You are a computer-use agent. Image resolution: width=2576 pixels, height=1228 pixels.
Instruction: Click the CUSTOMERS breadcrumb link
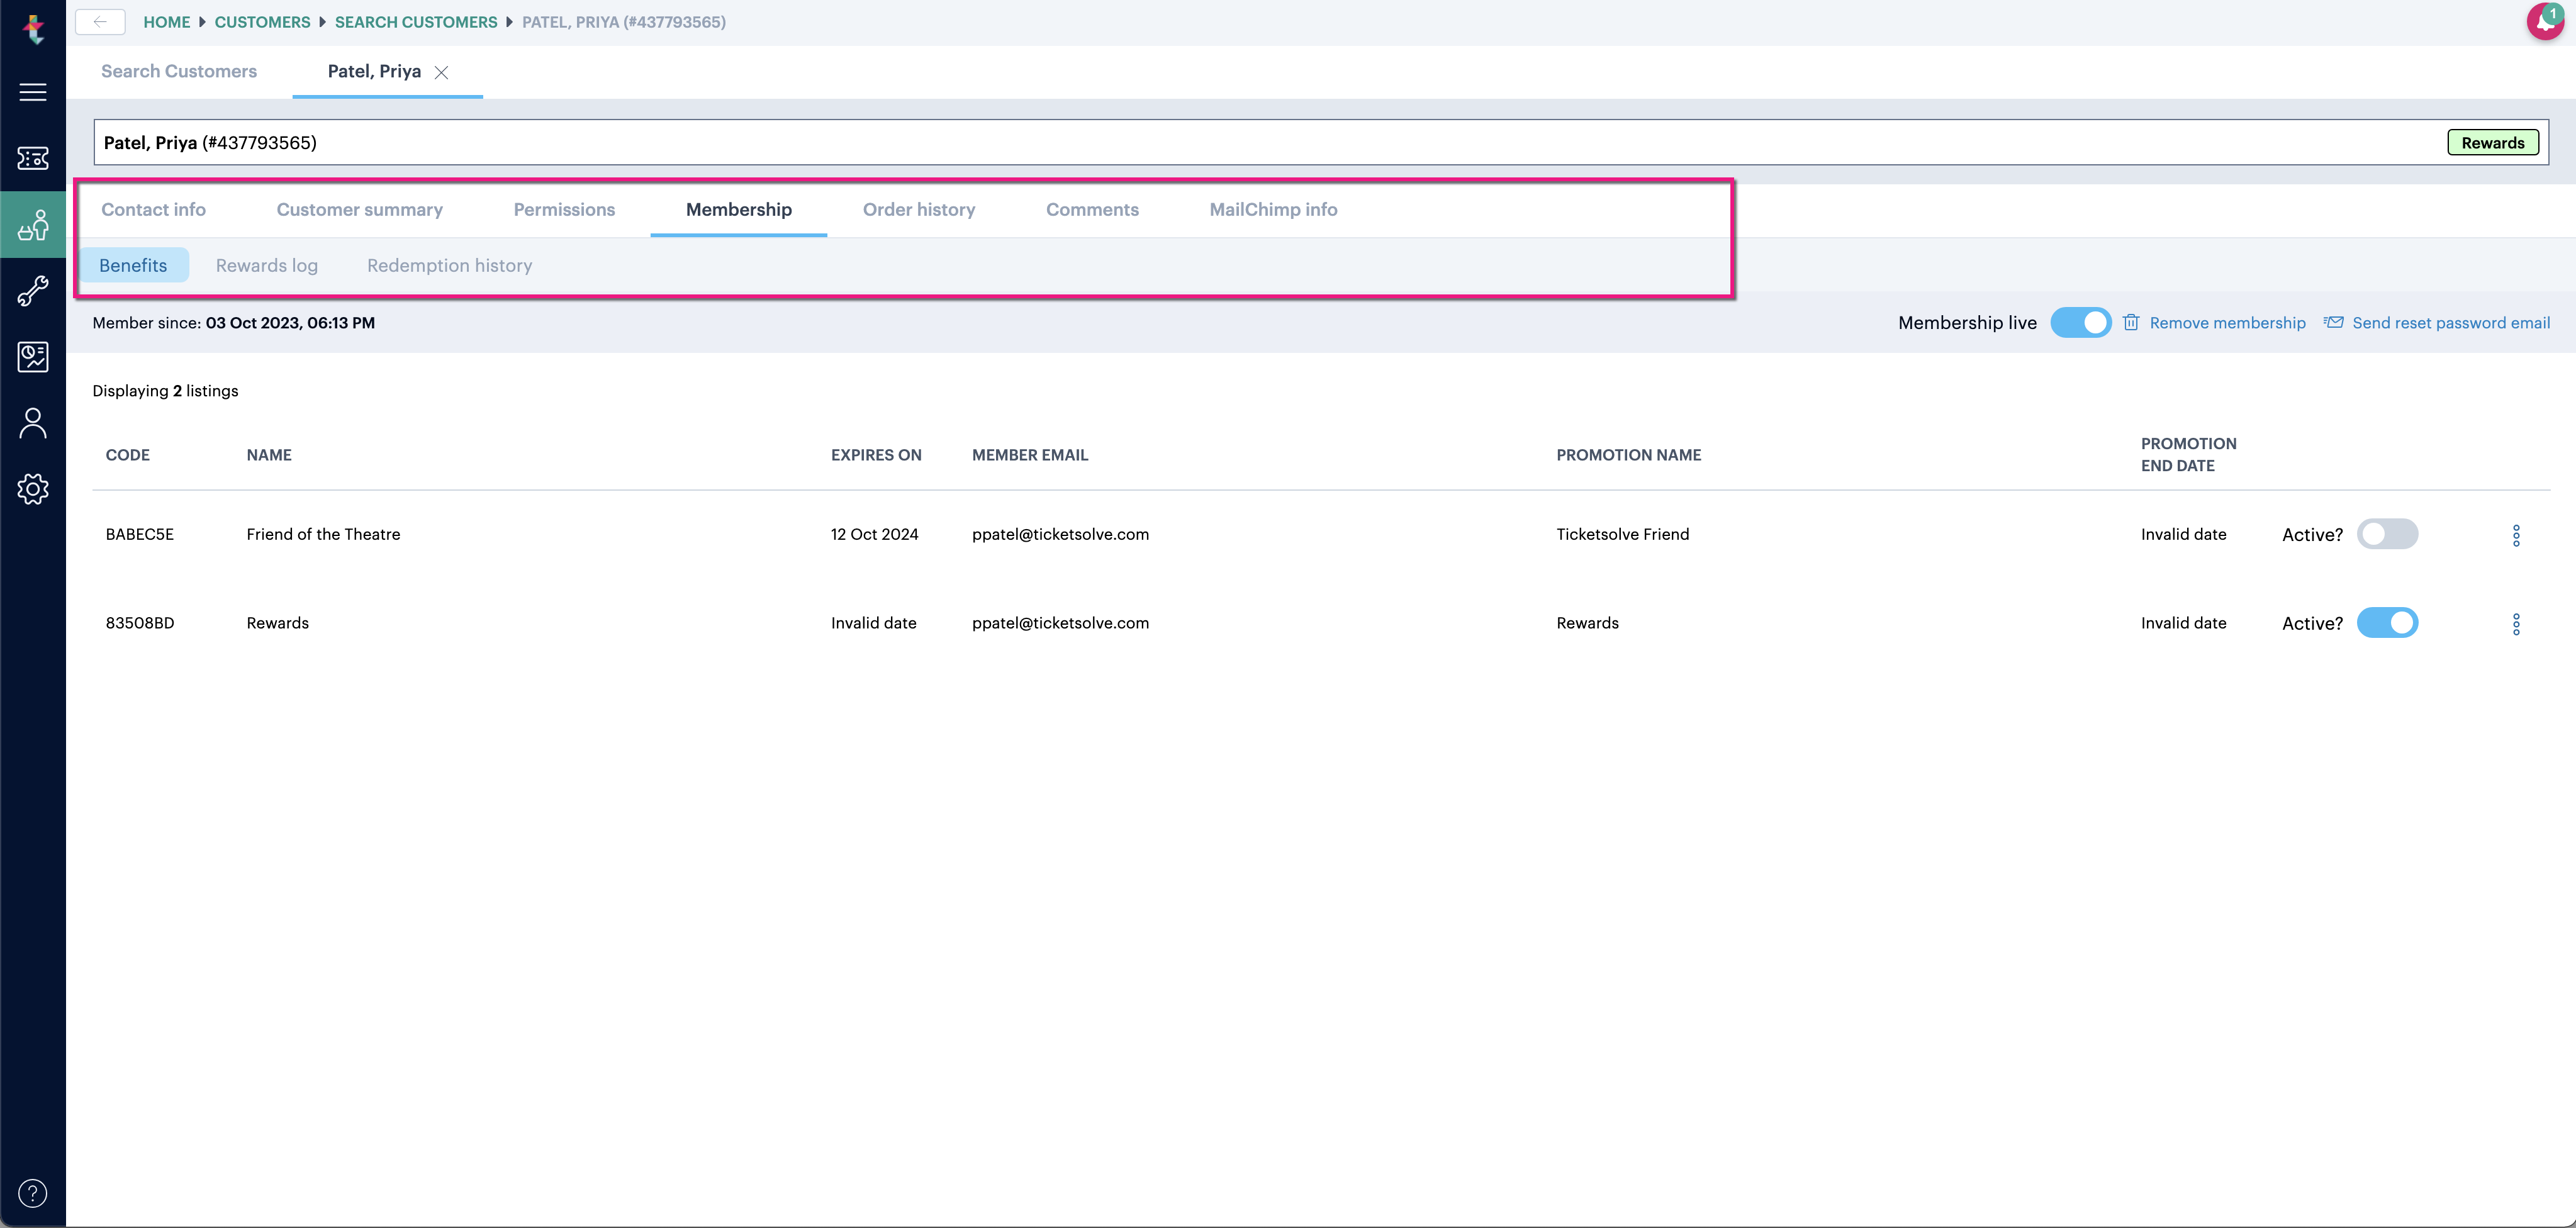tap(262, 22)
